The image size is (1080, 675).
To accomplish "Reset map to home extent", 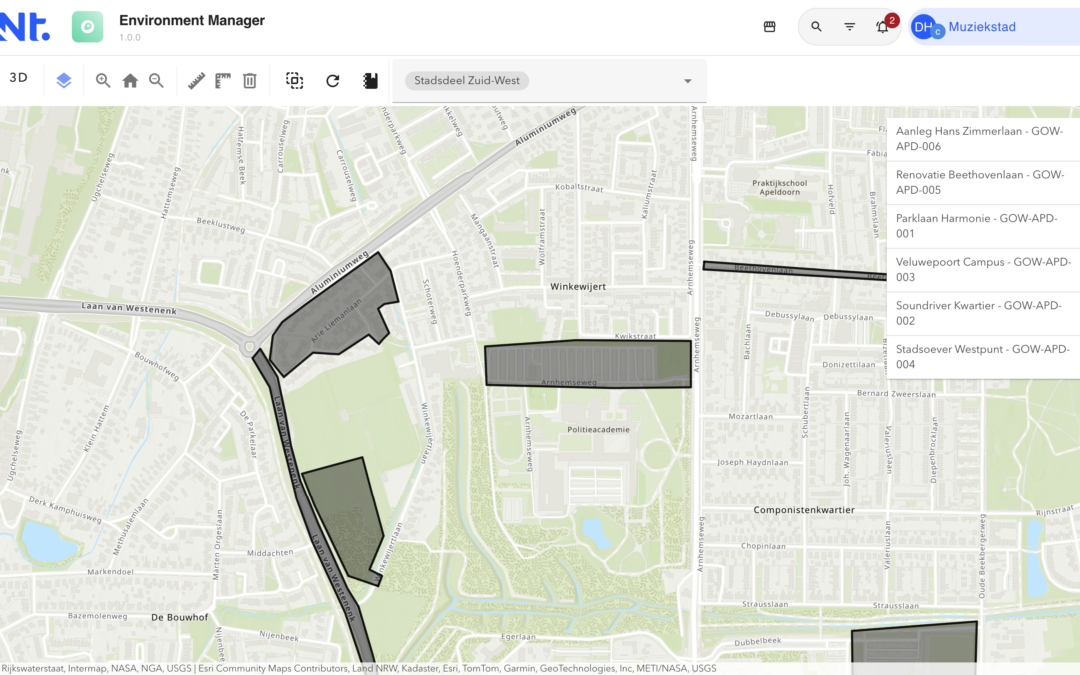I will click(129, 81).
